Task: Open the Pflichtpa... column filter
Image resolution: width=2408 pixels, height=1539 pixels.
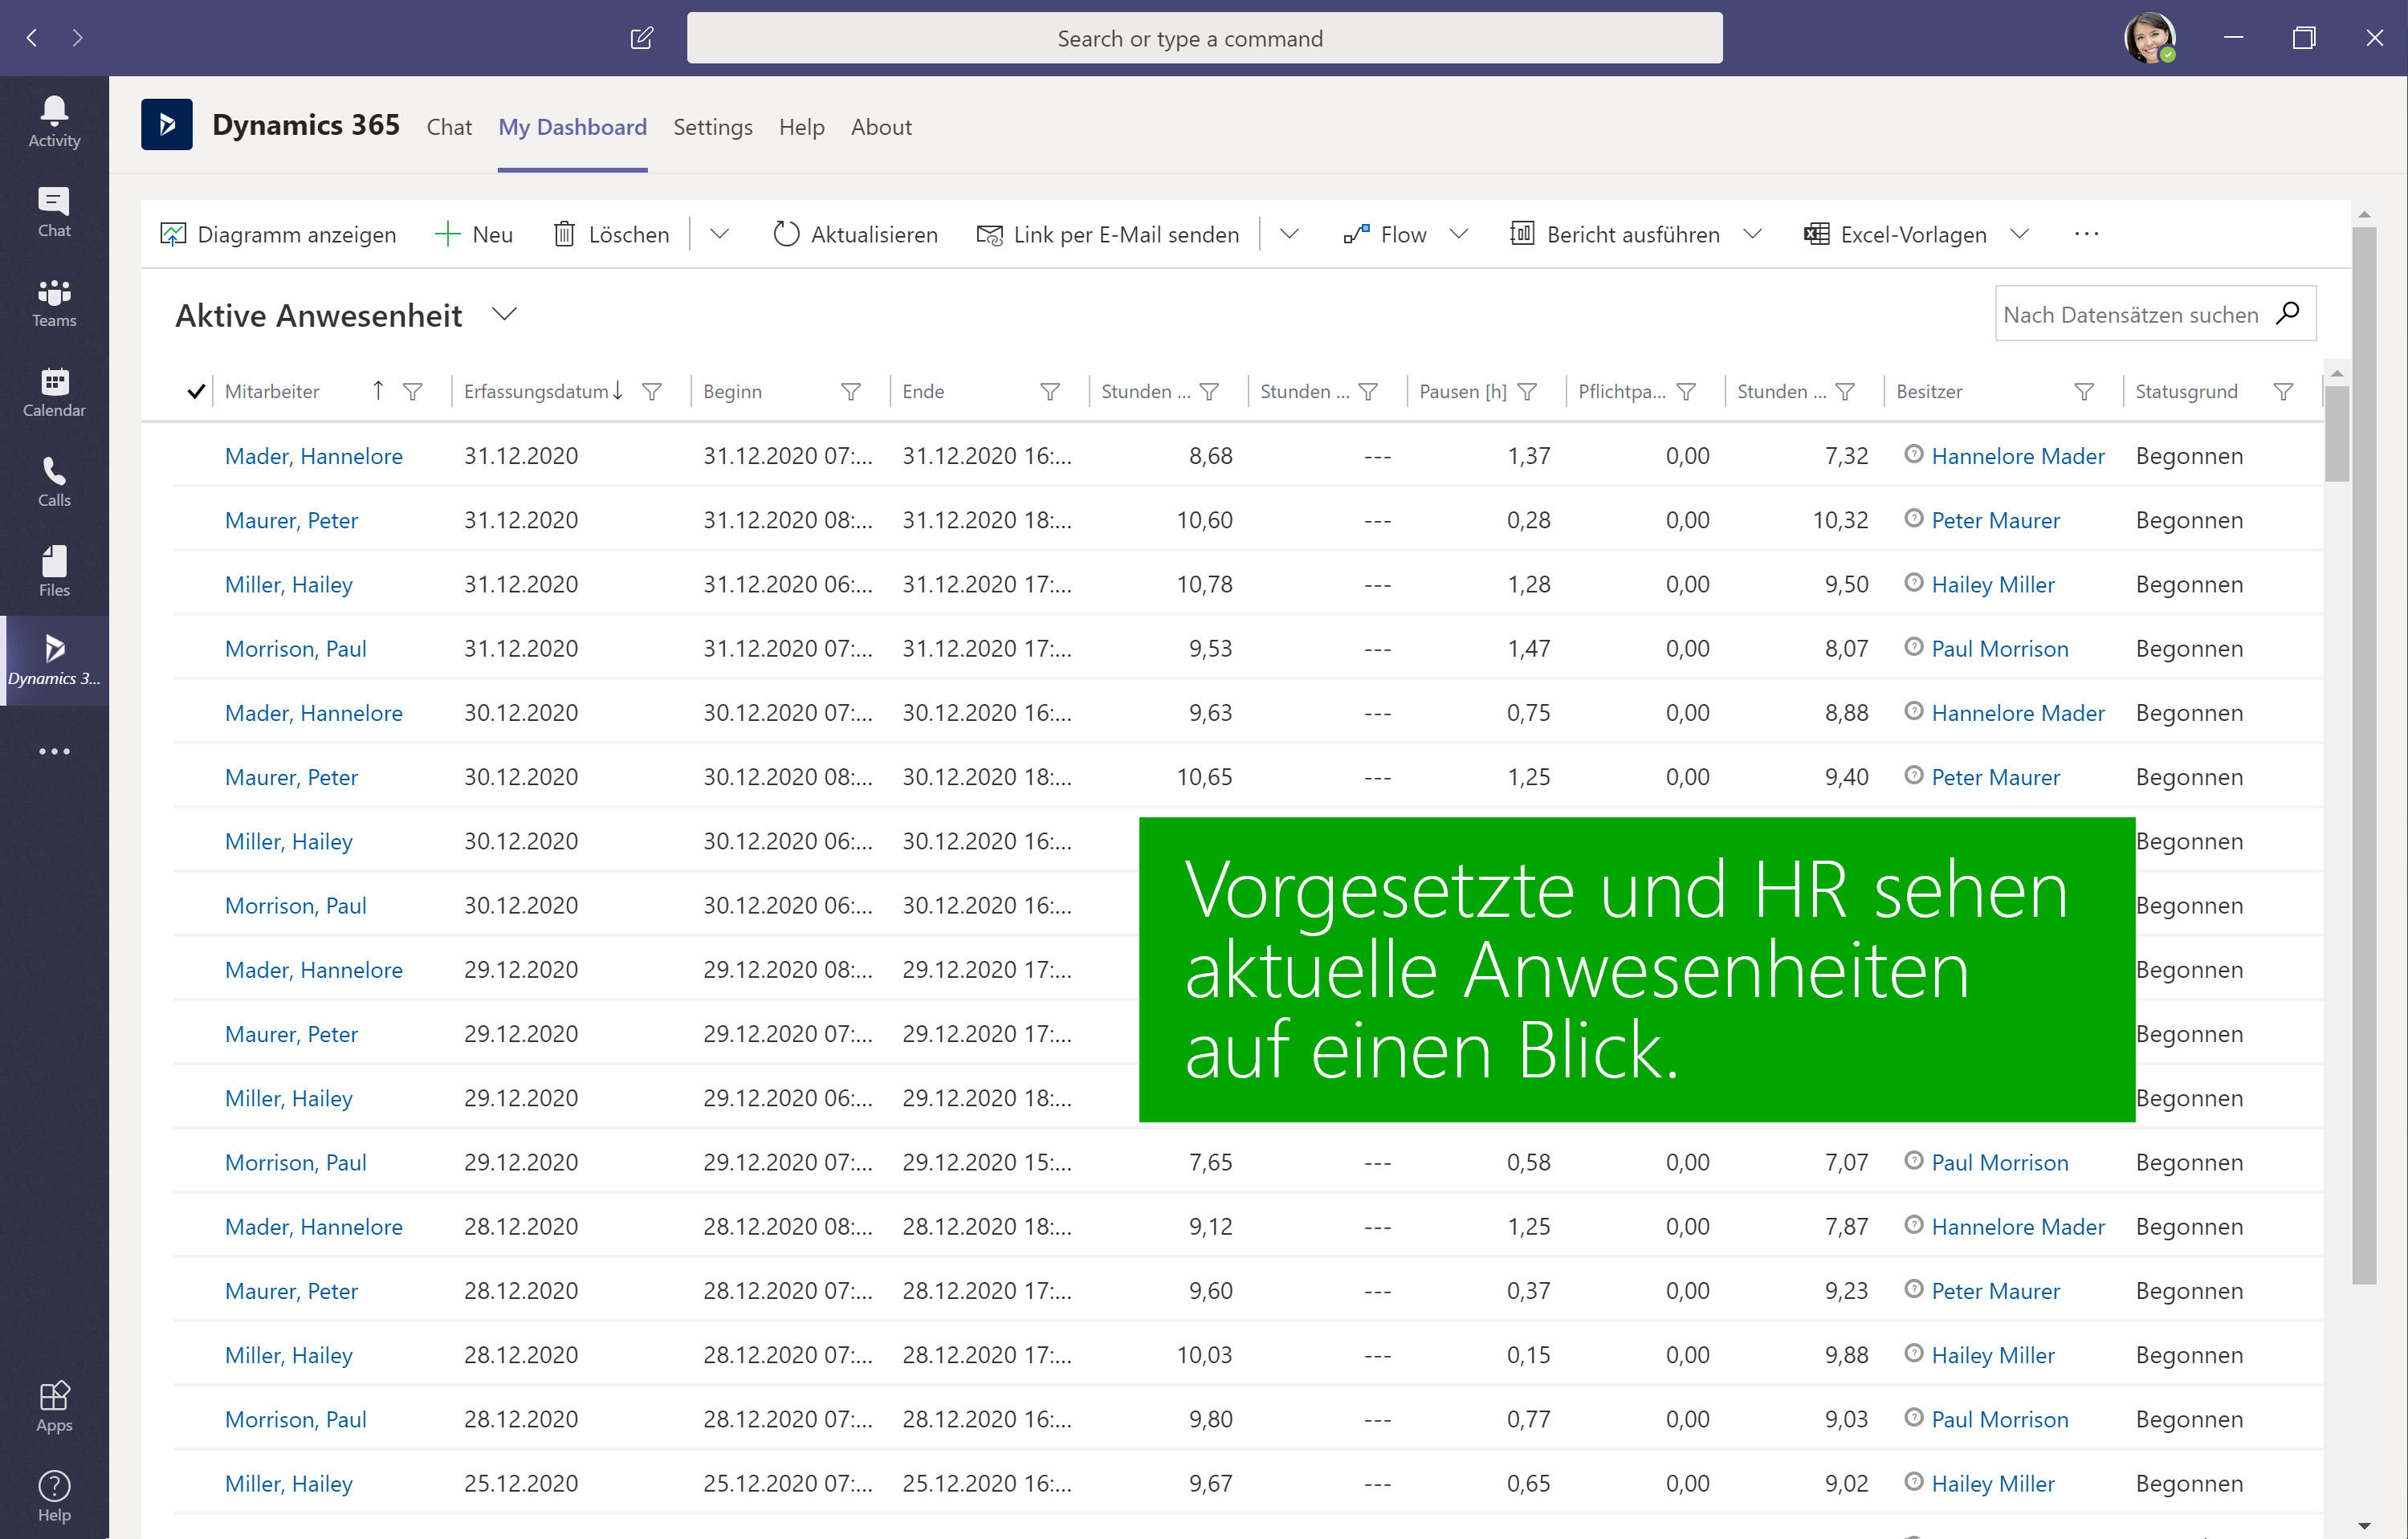Action: pos(1687,391)
